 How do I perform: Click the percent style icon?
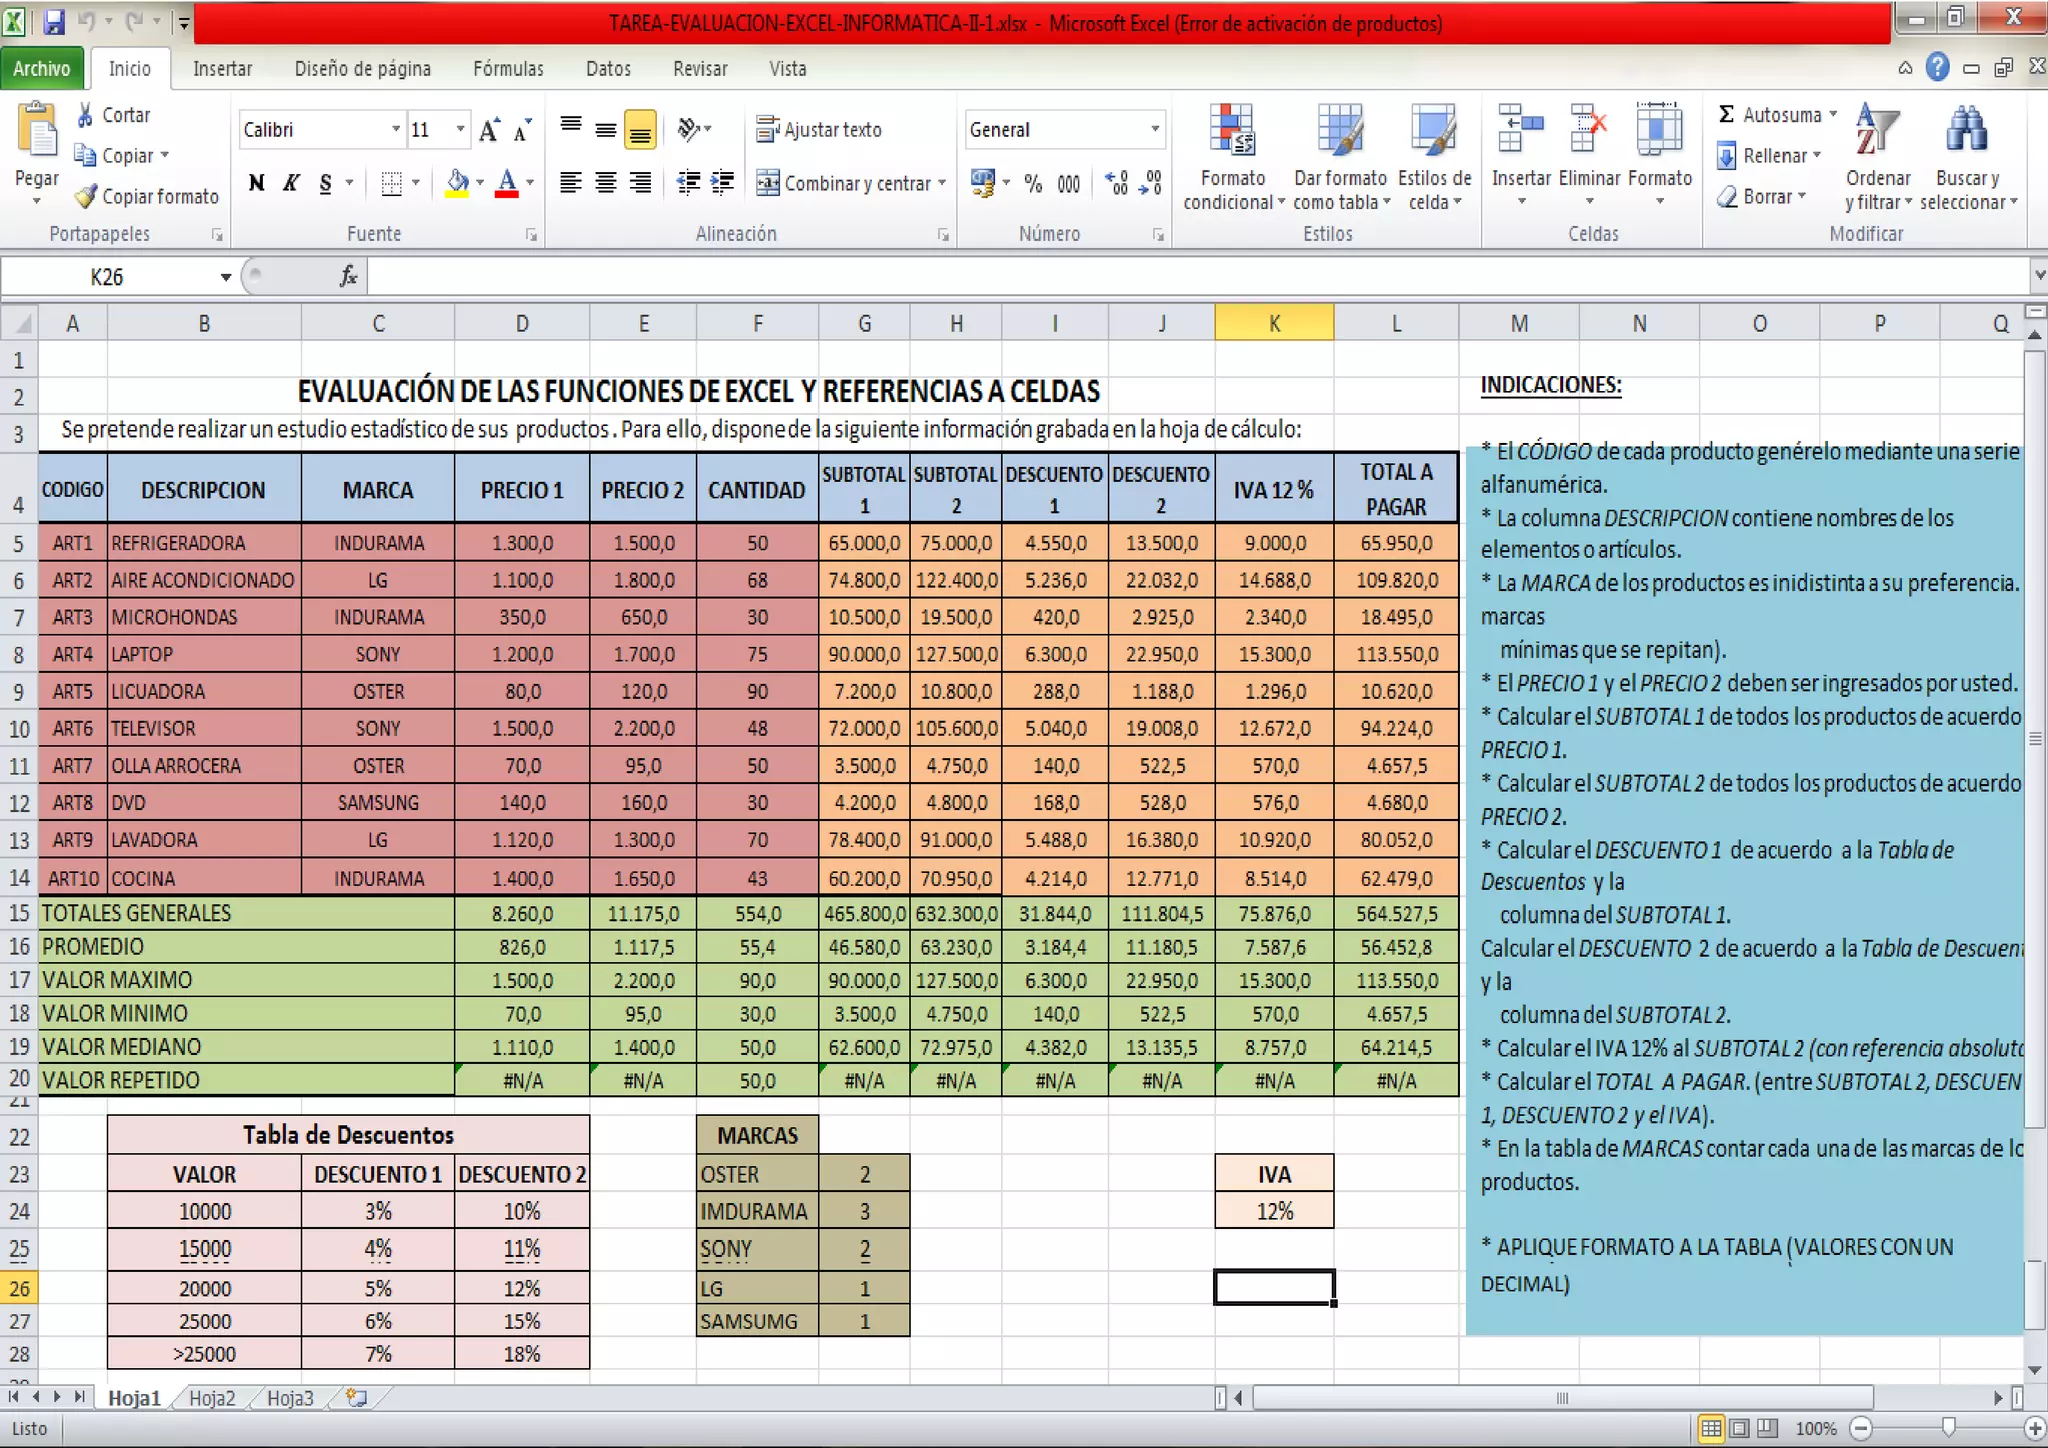click(1033, 183)
